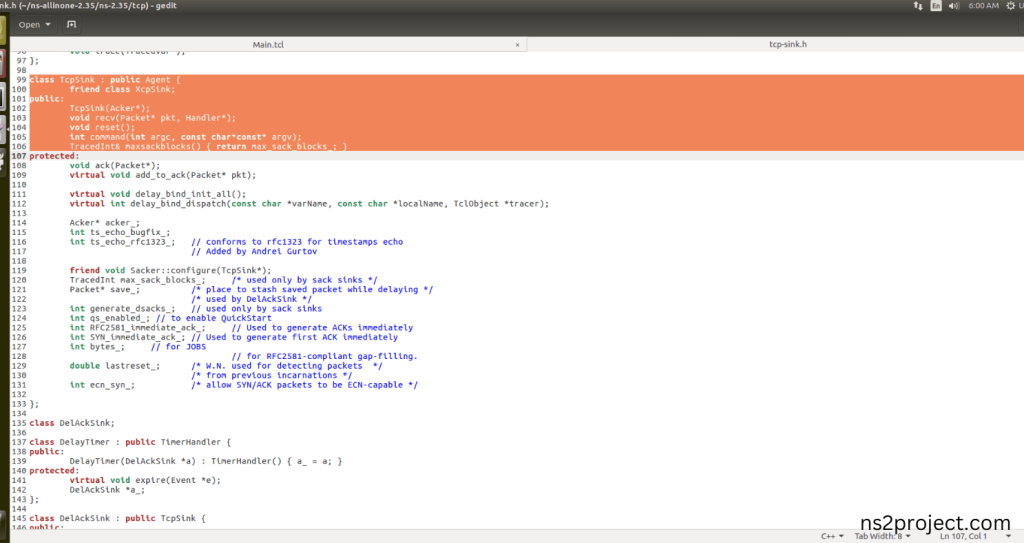Viewport: 1024px width, 543px height.
Task: Click "void recv(Packet* pkt, Handler*);" line
Action: point(153,118)
